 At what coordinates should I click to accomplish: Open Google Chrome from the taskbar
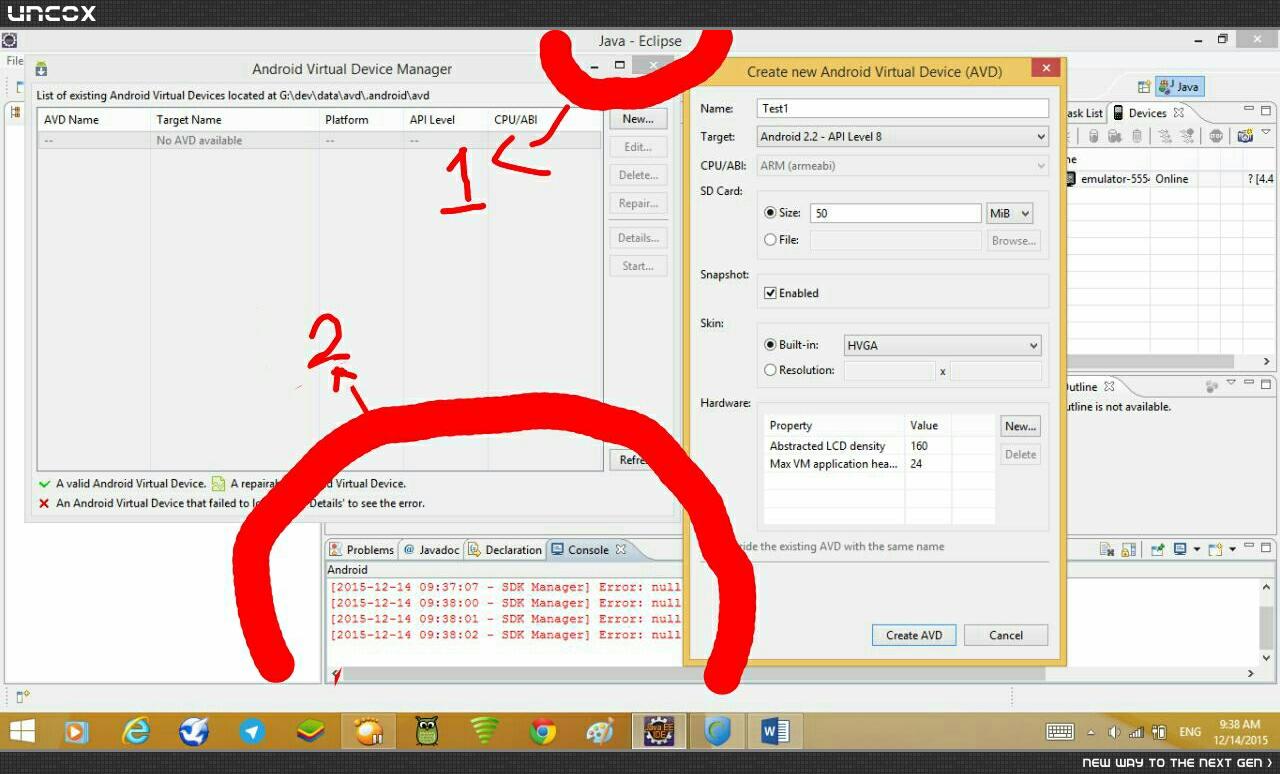(x=543, y=732)
